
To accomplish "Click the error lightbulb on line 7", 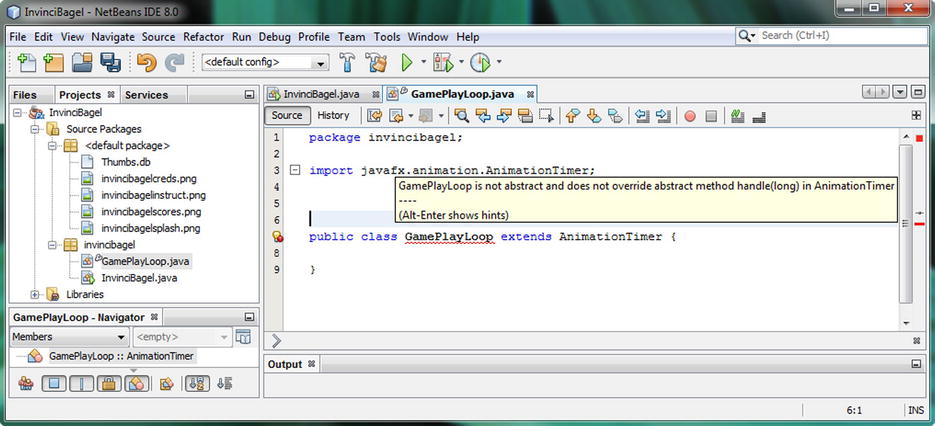I will coord(277,237).
